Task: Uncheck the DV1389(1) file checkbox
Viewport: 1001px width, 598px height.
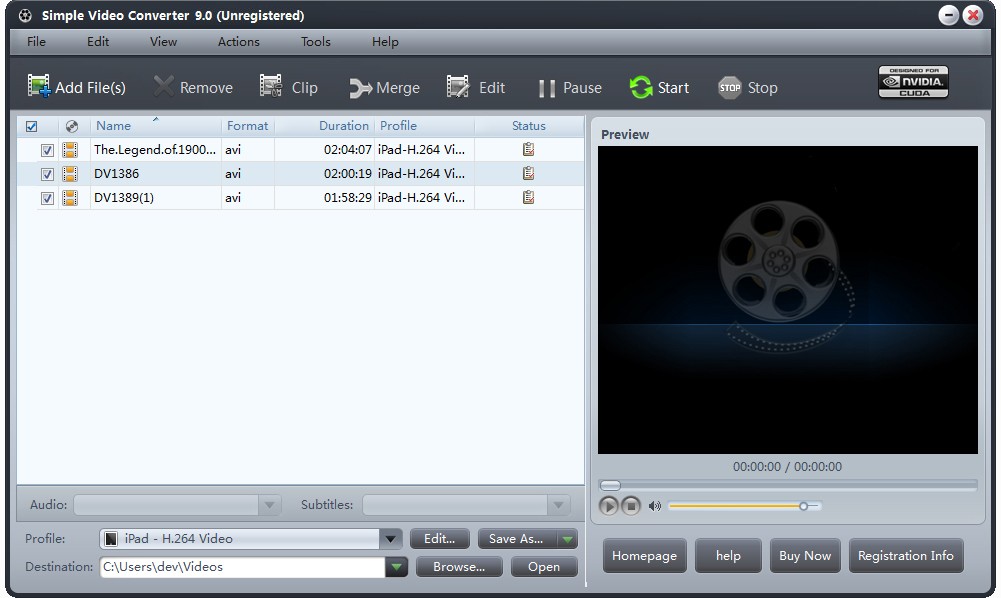Action: tap(47, 198)
